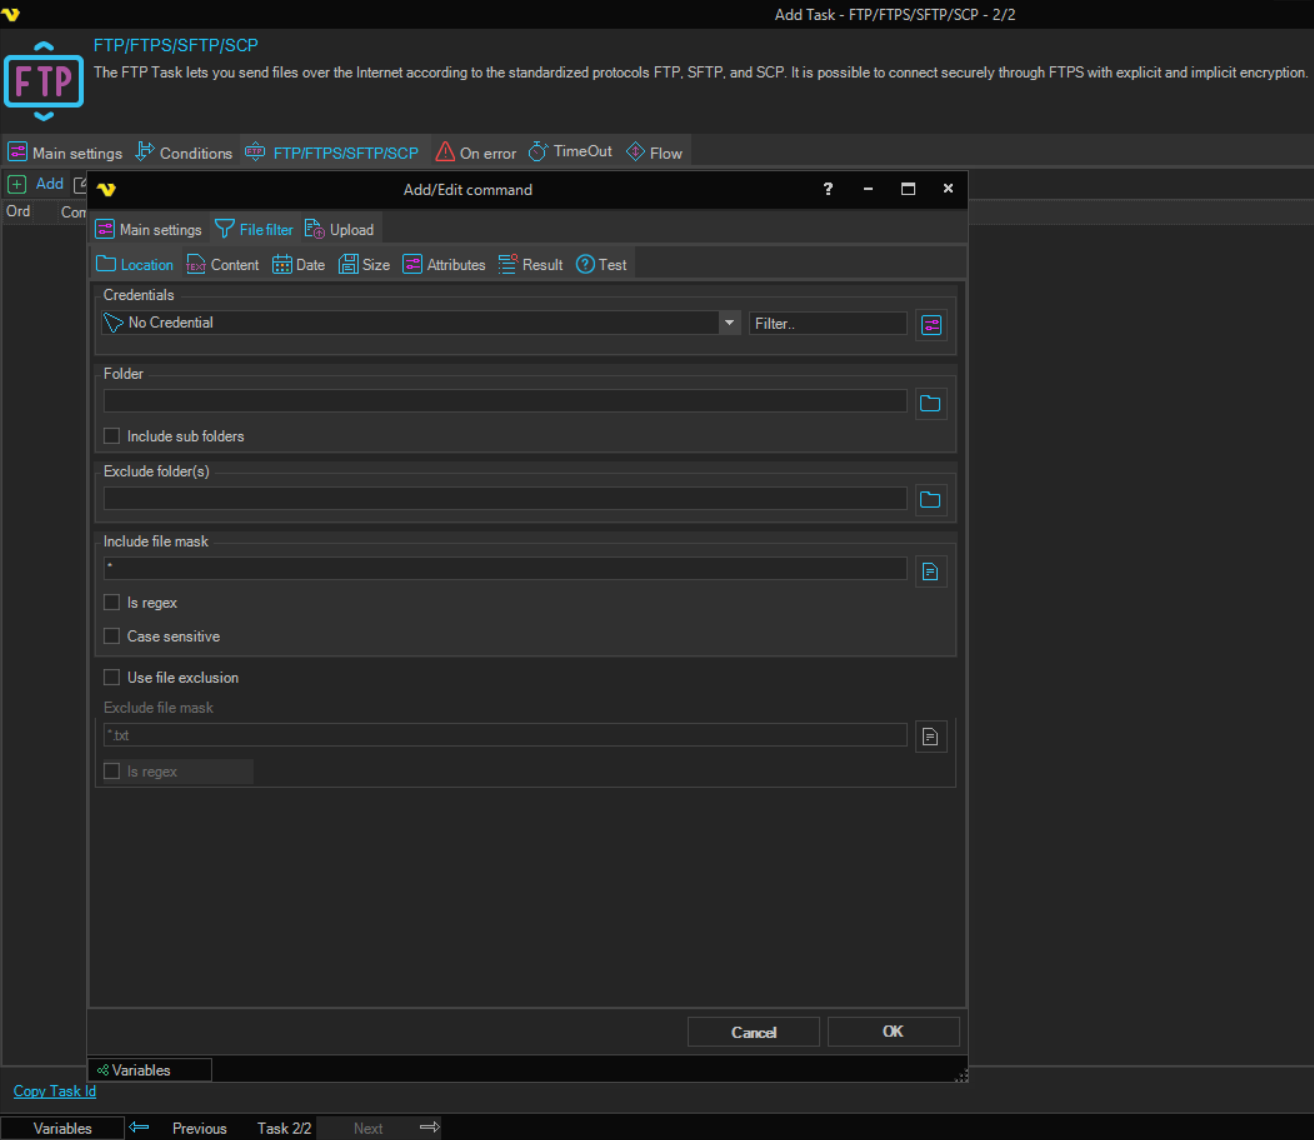
Task: Open the Content filter tab
Action: click(x=223, y=265)
